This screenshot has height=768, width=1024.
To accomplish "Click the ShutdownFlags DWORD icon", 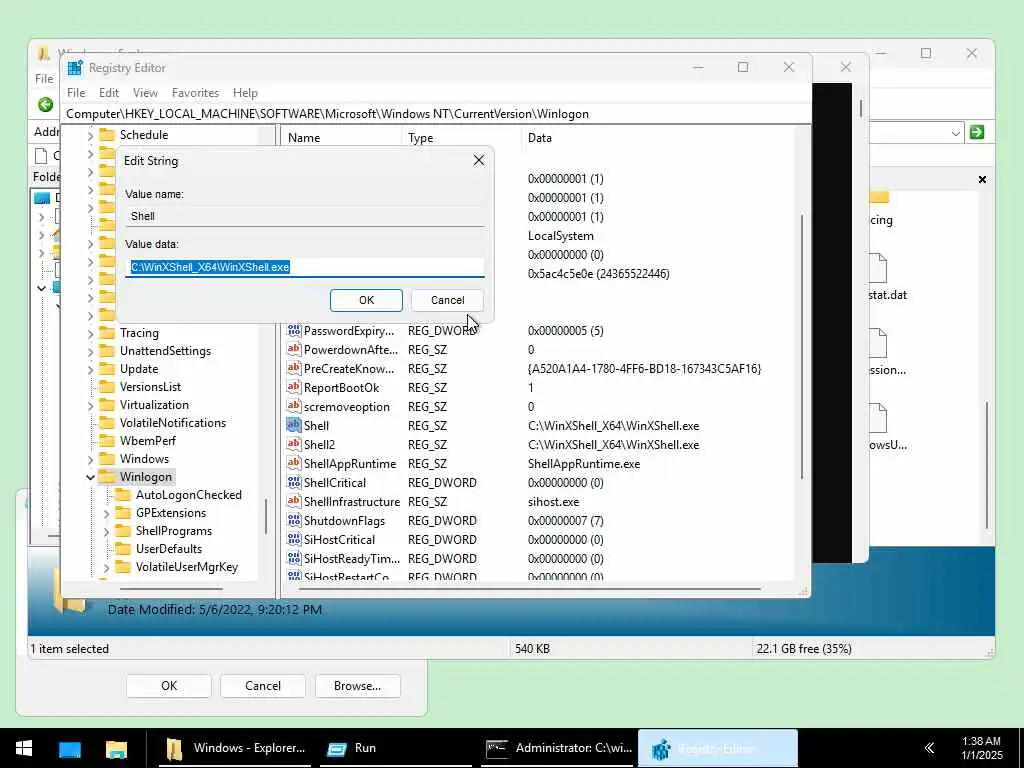I will (294, 520).
